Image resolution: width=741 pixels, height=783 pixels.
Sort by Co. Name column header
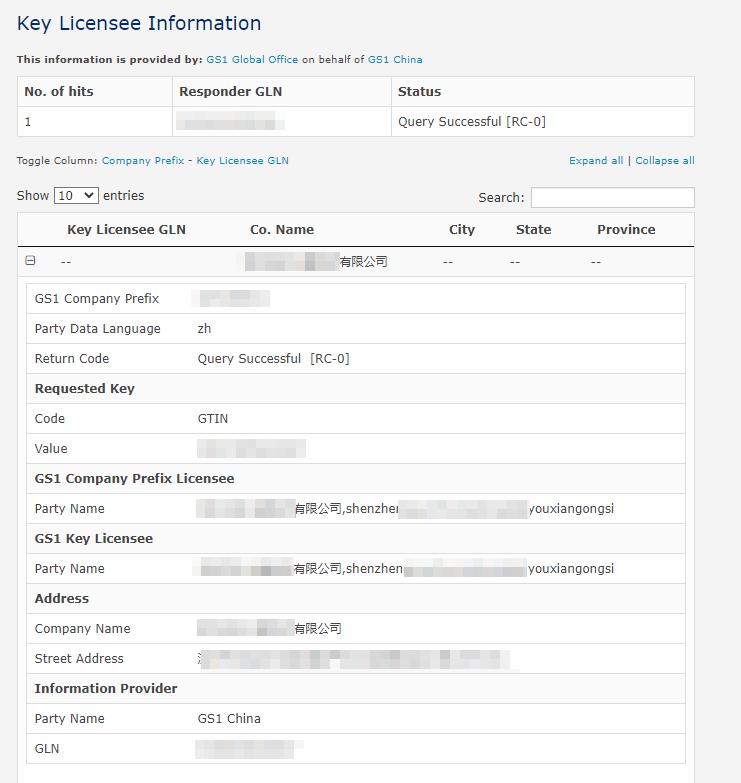coord(282,230)
